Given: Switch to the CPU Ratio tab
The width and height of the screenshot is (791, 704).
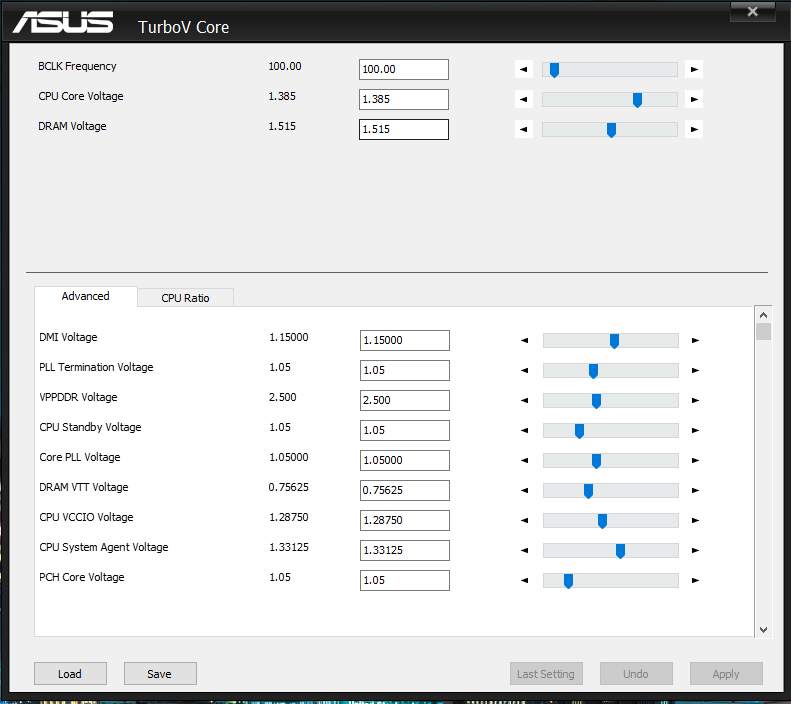Looking at the screenshot, I should point(185,298).
